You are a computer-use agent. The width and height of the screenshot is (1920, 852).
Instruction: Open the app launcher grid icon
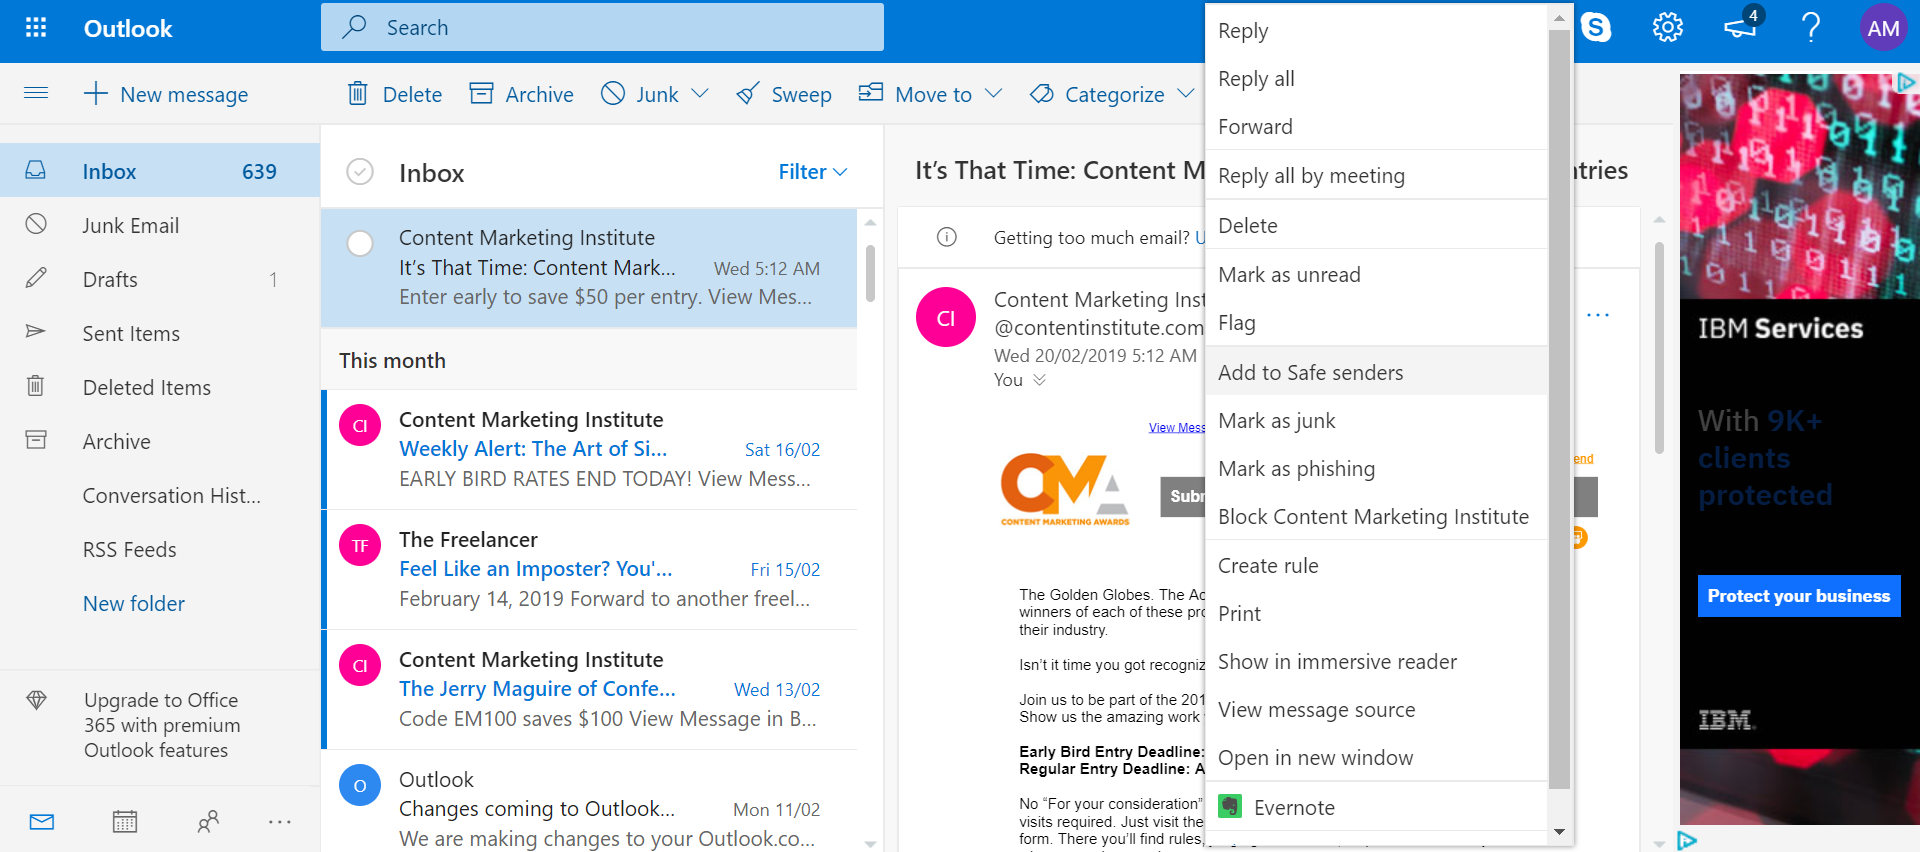click(x=36, y=28)
